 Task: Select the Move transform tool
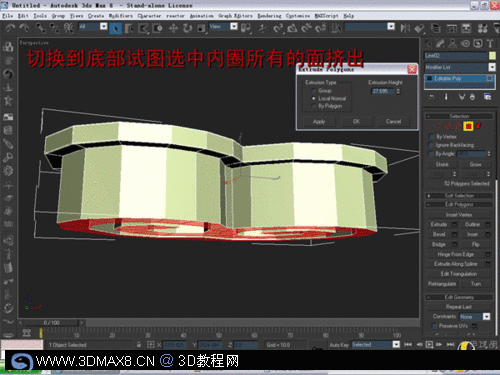(x=173, y=29)
